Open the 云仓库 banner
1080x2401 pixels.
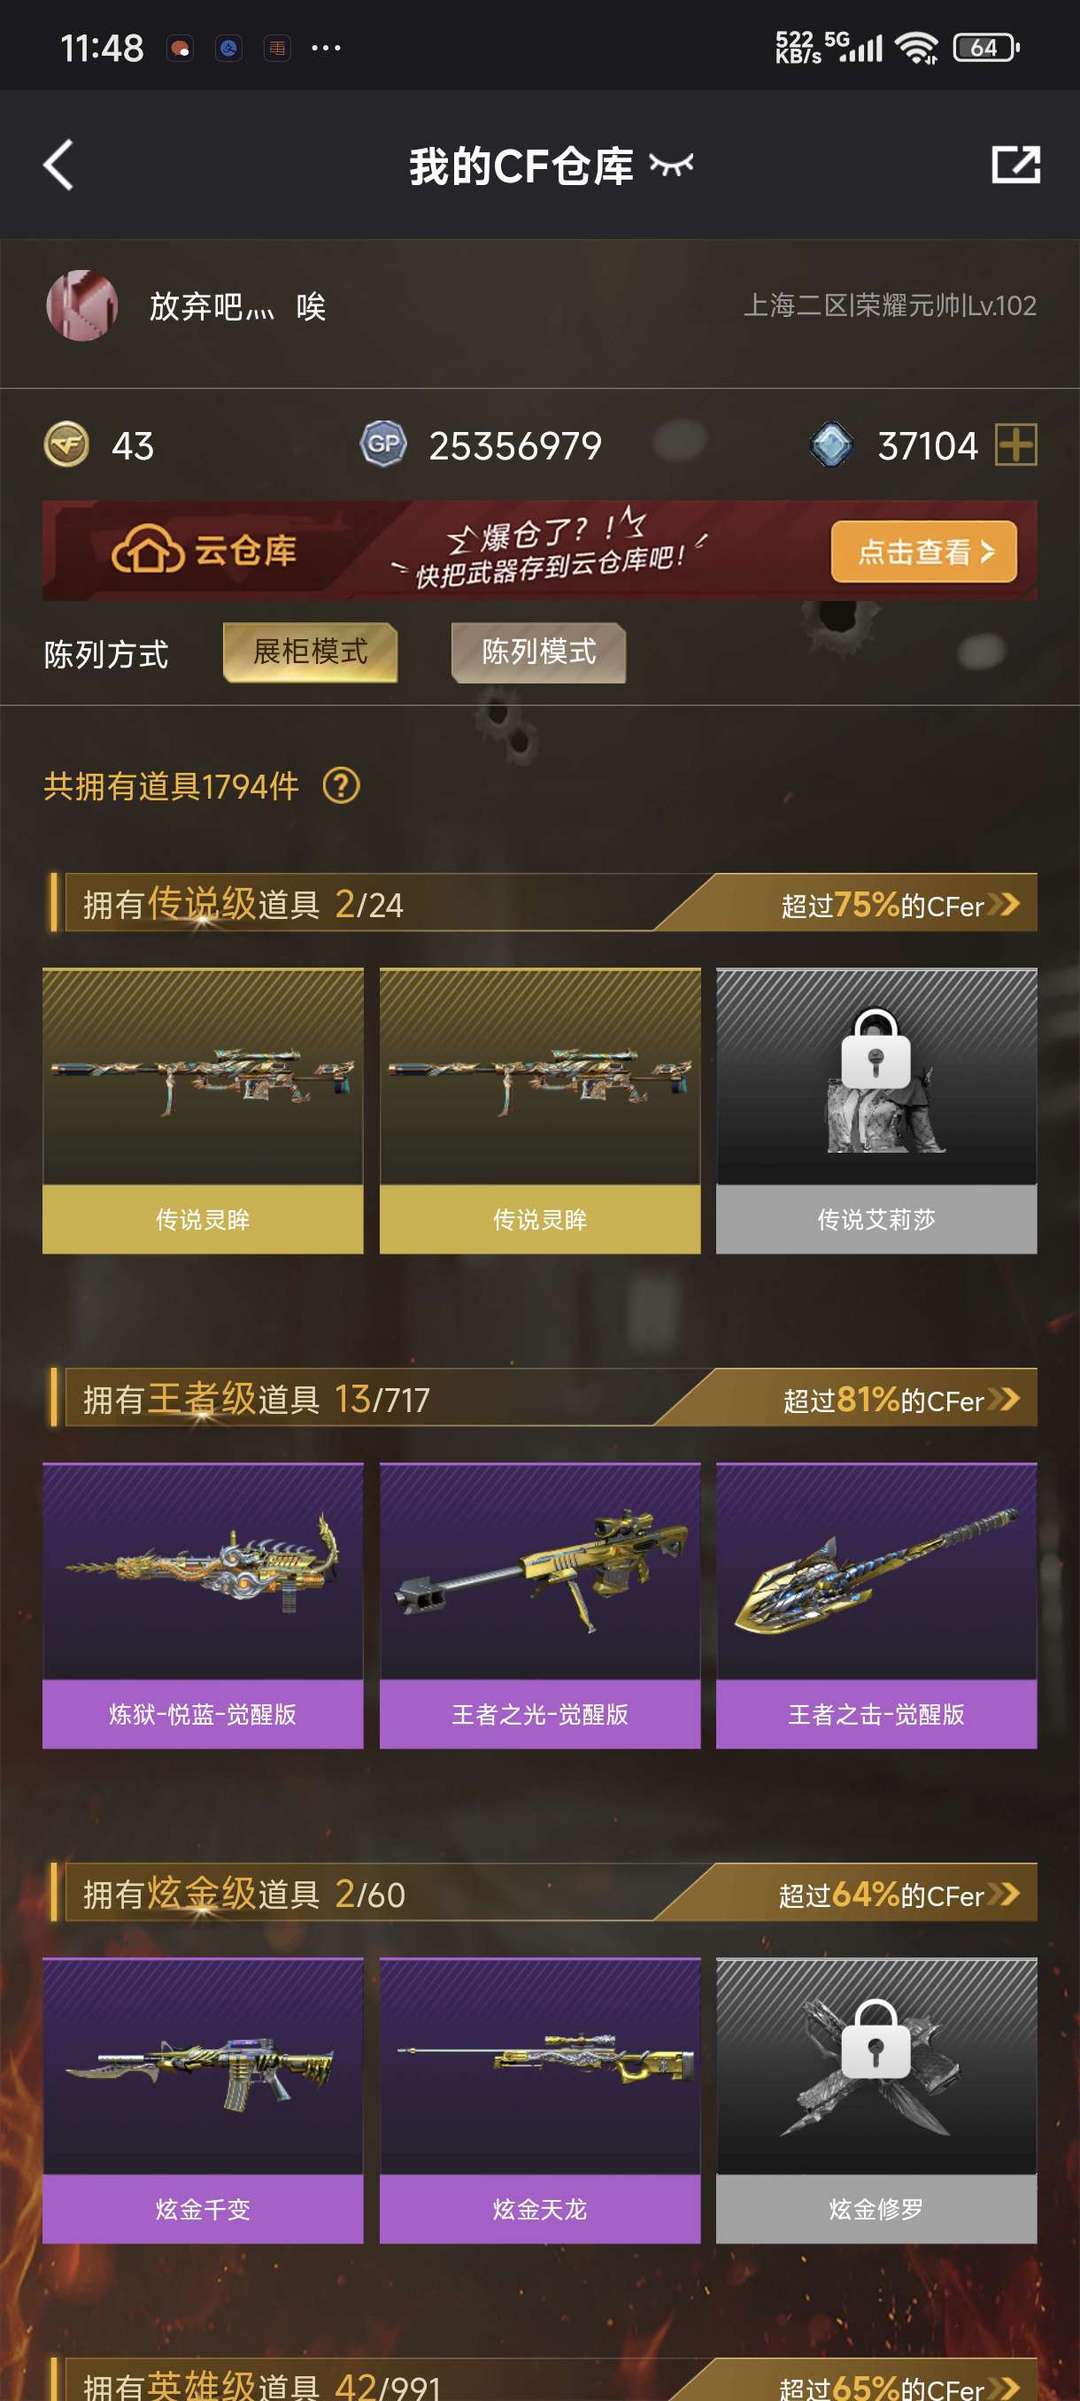[540, 551]
